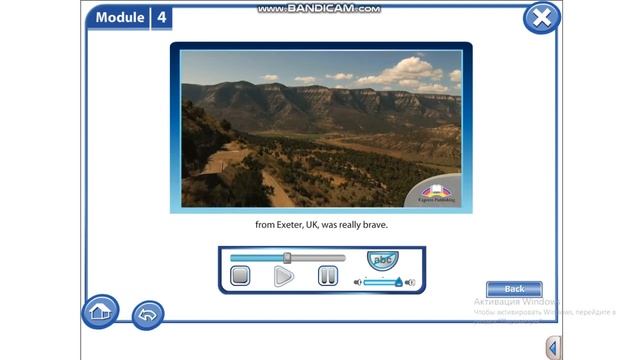Image resolution: width=640 pixels, height=360 pixels.
Task: Click the loud volume speaker icon
Action: [x=410, y=282]
